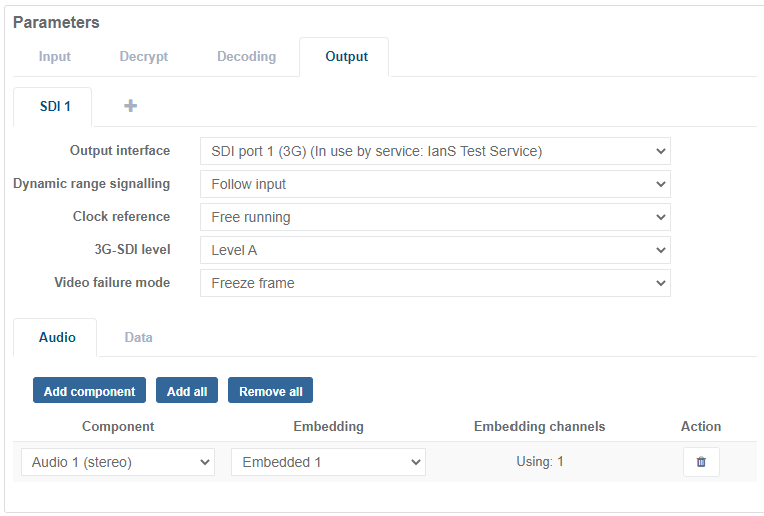Expand the Video failure mode dropdown
The height and width of the screenshot is (516, 764).
435,283
